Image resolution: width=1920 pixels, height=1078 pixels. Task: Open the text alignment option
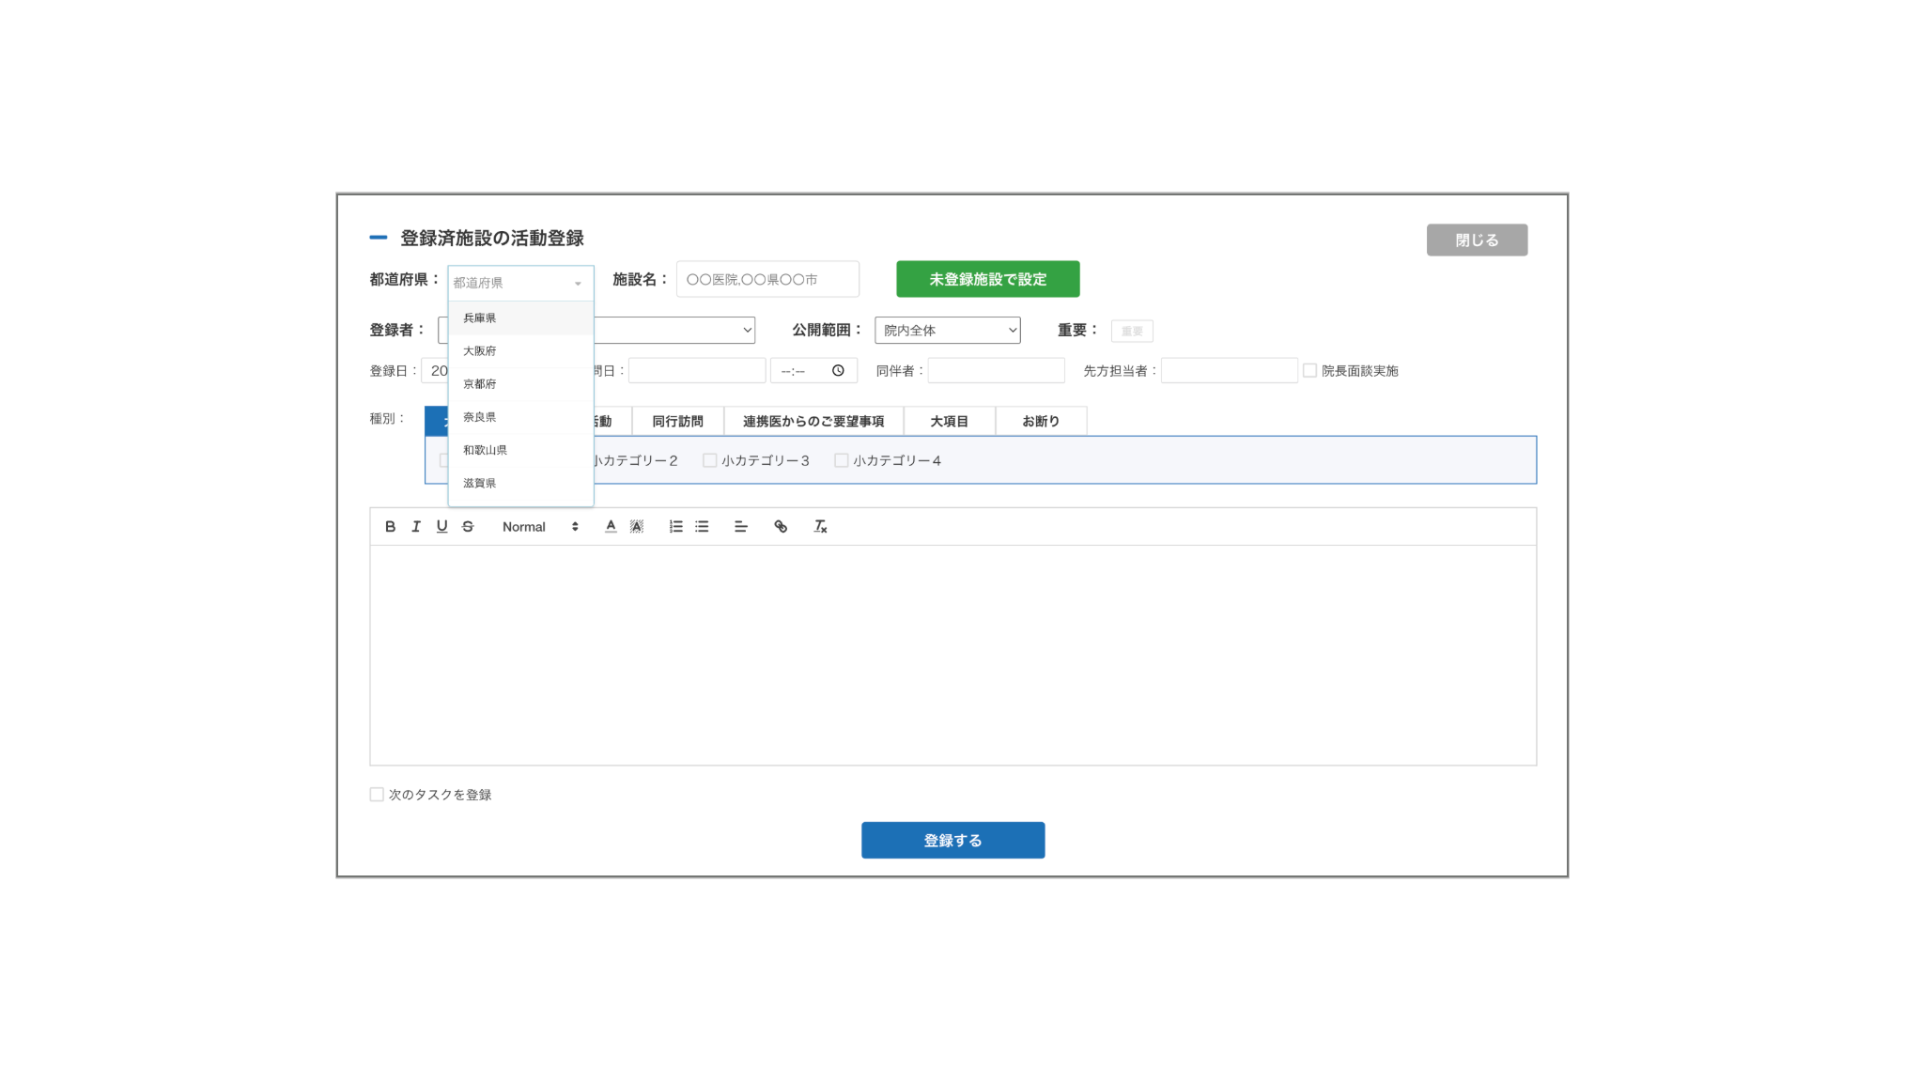tap(741, 527)
